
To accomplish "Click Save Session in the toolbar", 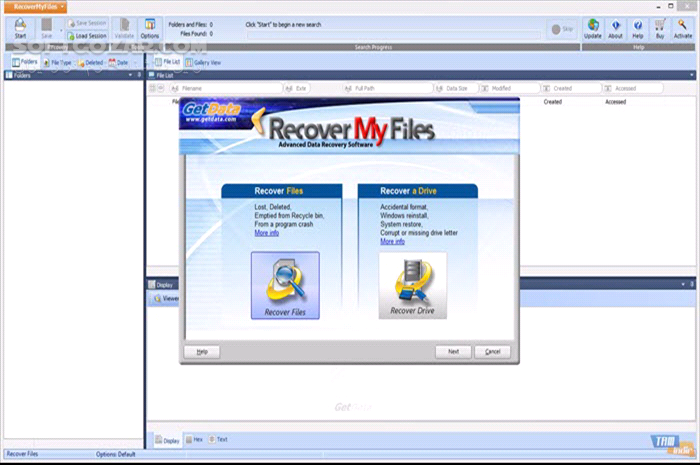I will click(x=87, y=23).
